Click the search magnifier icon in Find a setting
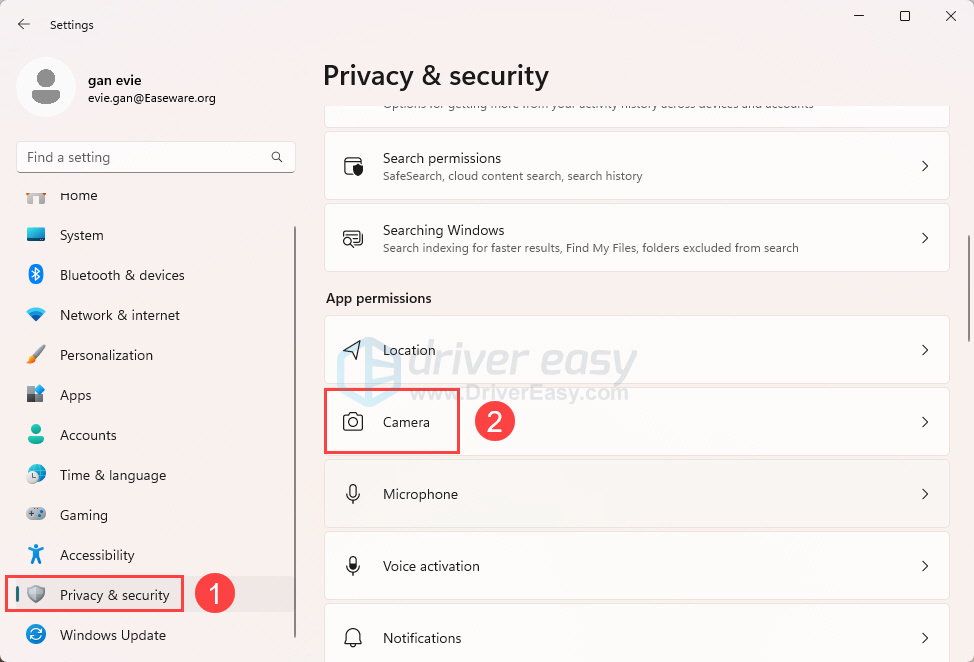This screenshot has height=662, width=974. pos(277,157)
